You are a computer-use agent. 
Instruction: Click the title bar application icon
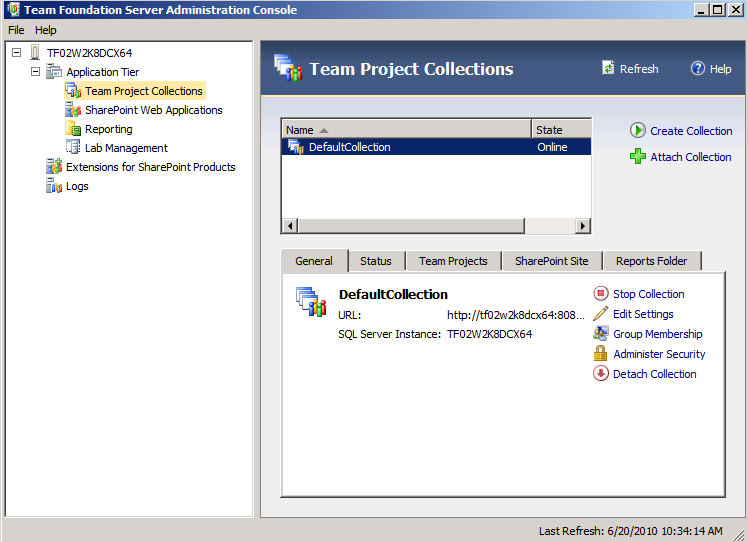[x=13, y=9]
